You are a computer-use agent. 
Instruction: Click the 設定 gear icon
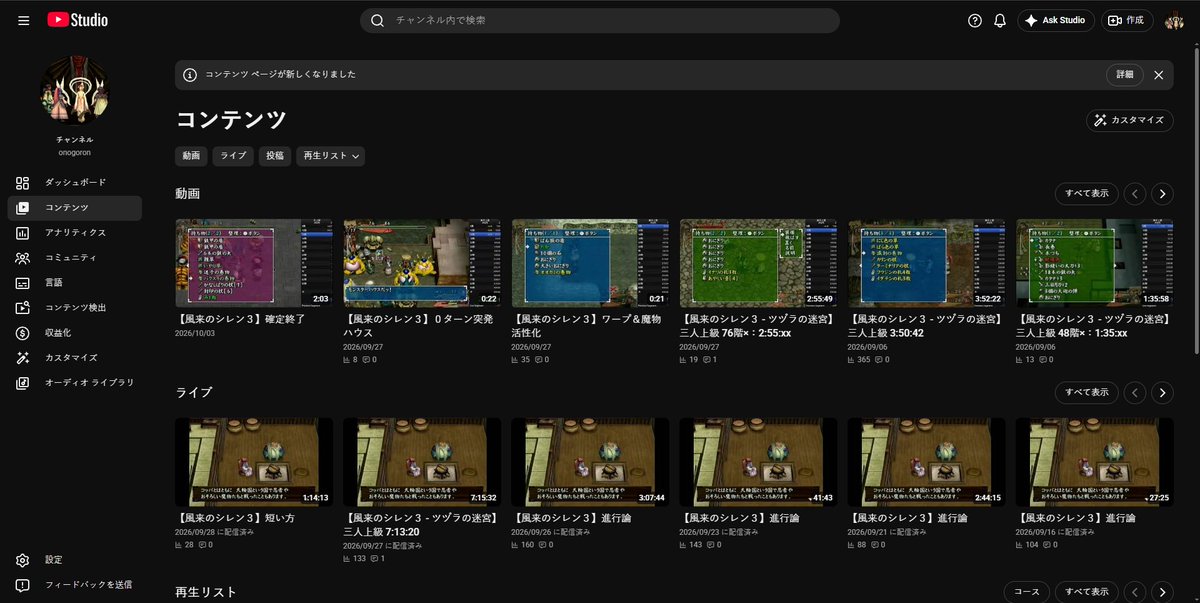23,560
